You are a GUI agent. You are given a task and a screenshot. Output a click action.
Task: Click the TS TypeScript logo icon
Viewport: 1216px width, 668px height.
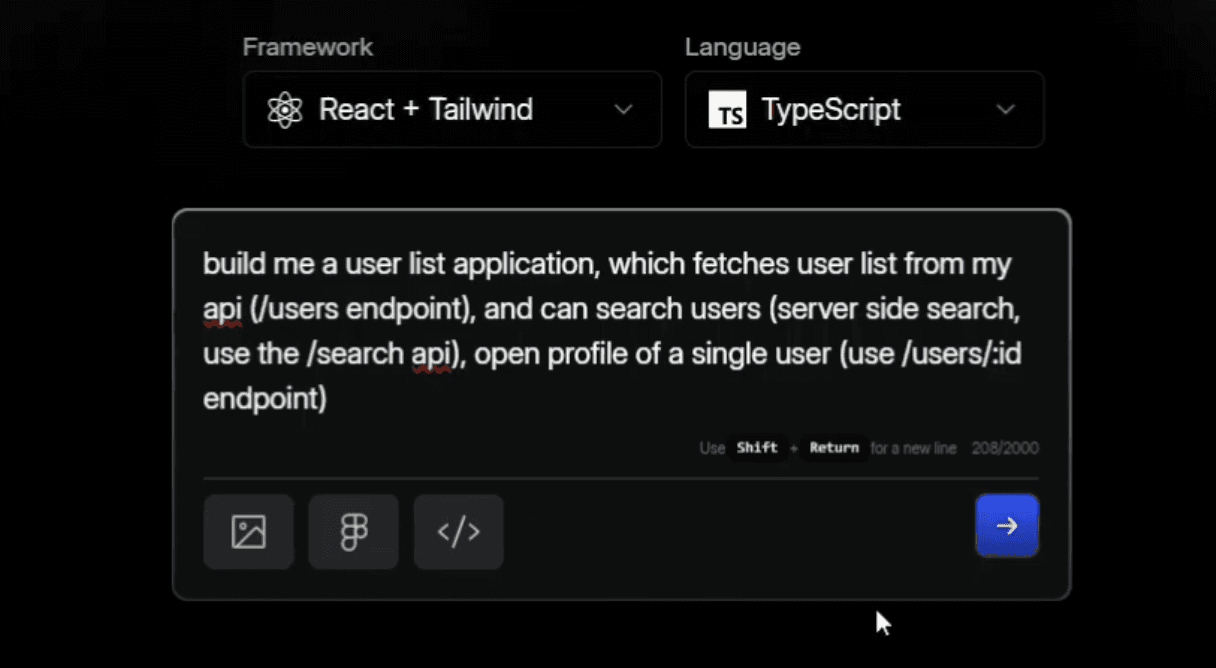(727, 110)
